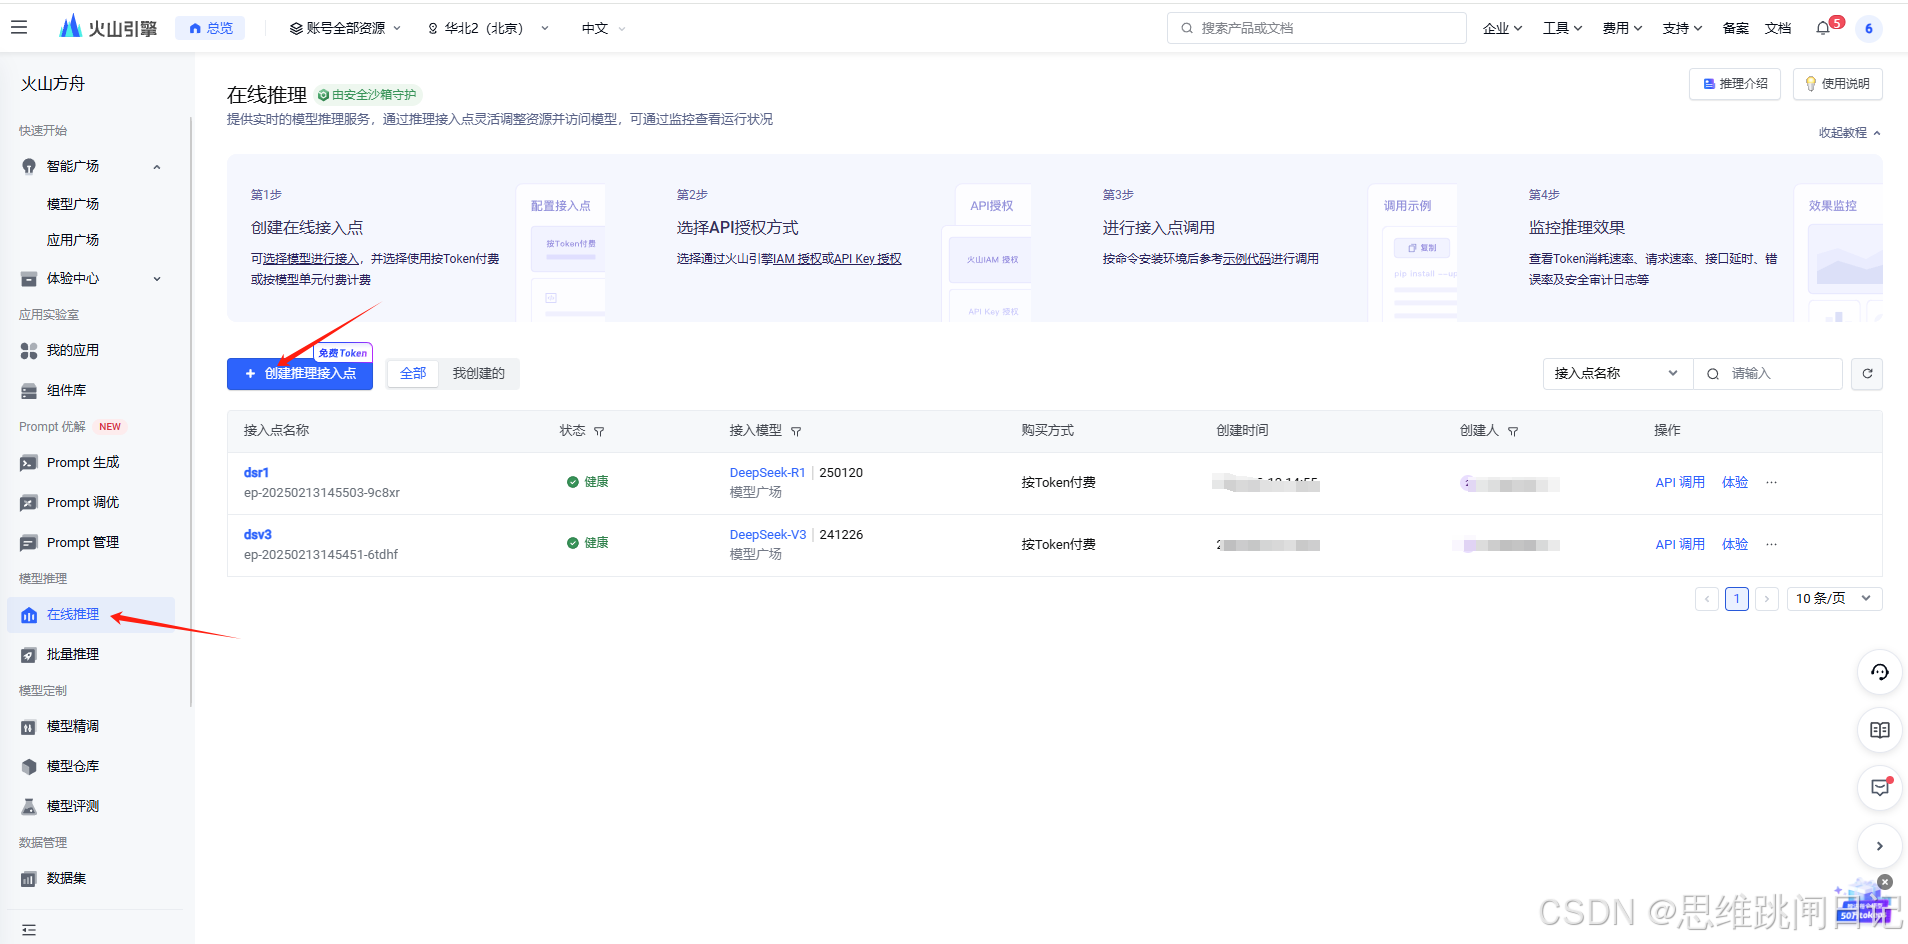Switch to the 我创建的 tab
1908x944 pixels.
point(479,374)
